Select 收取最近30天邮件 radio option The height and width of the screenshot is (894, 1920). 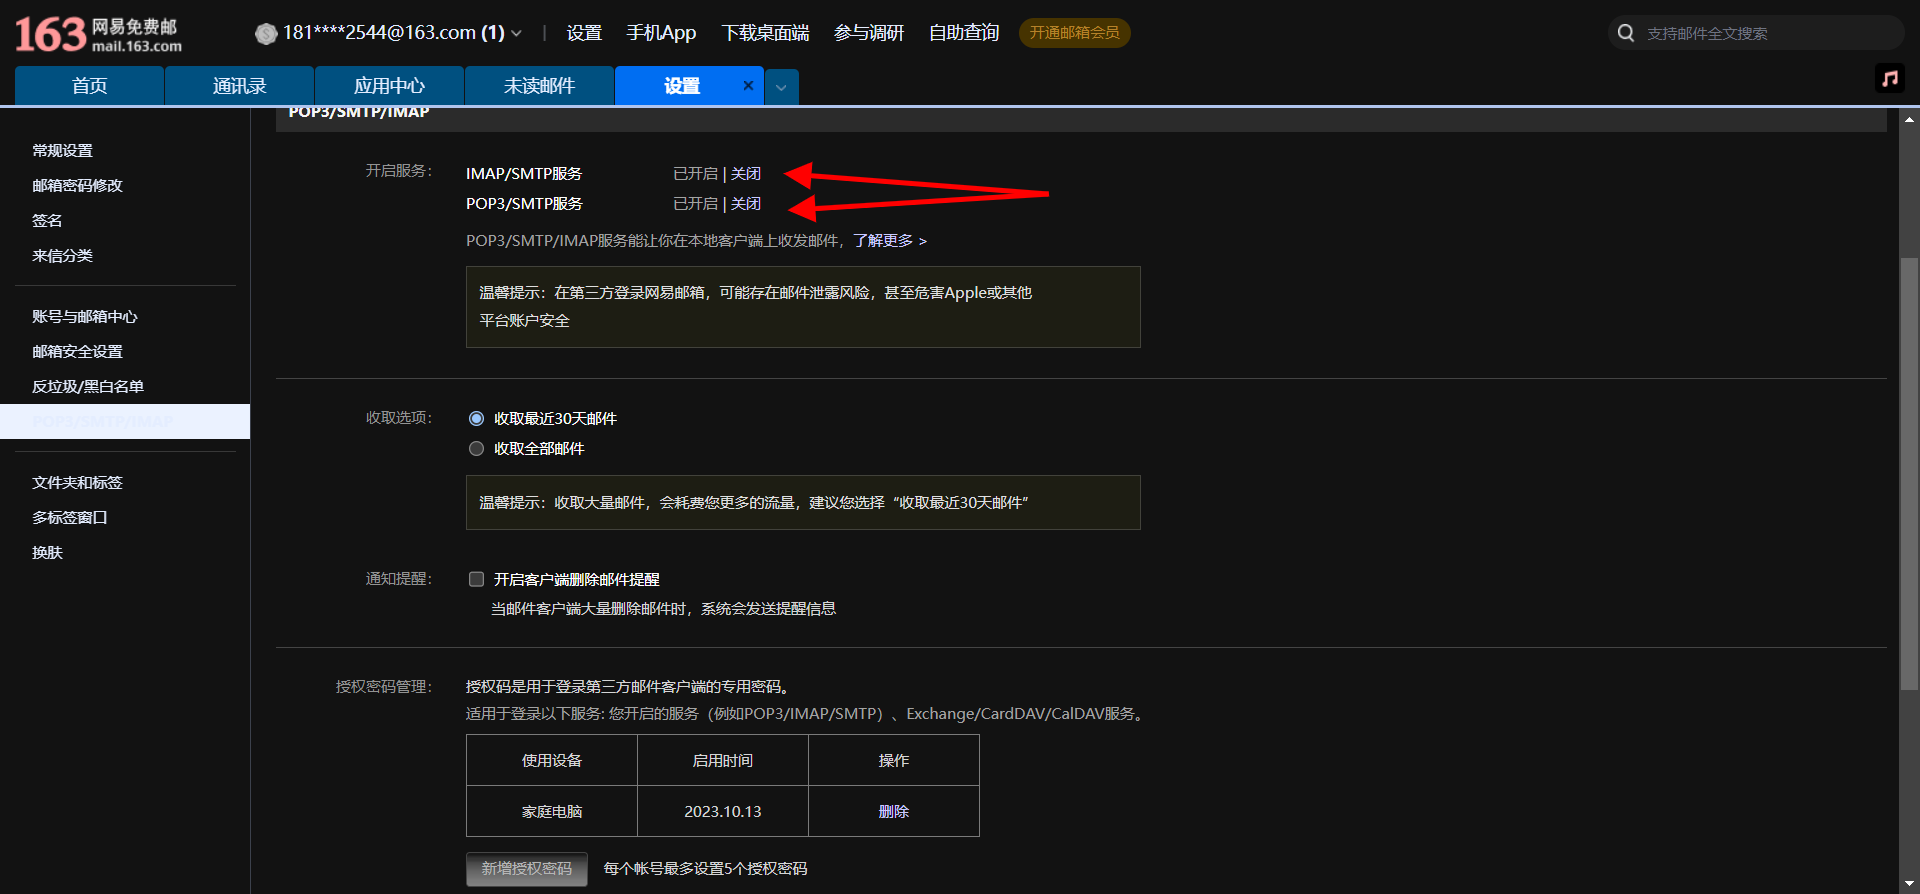(x=476, y=419)
